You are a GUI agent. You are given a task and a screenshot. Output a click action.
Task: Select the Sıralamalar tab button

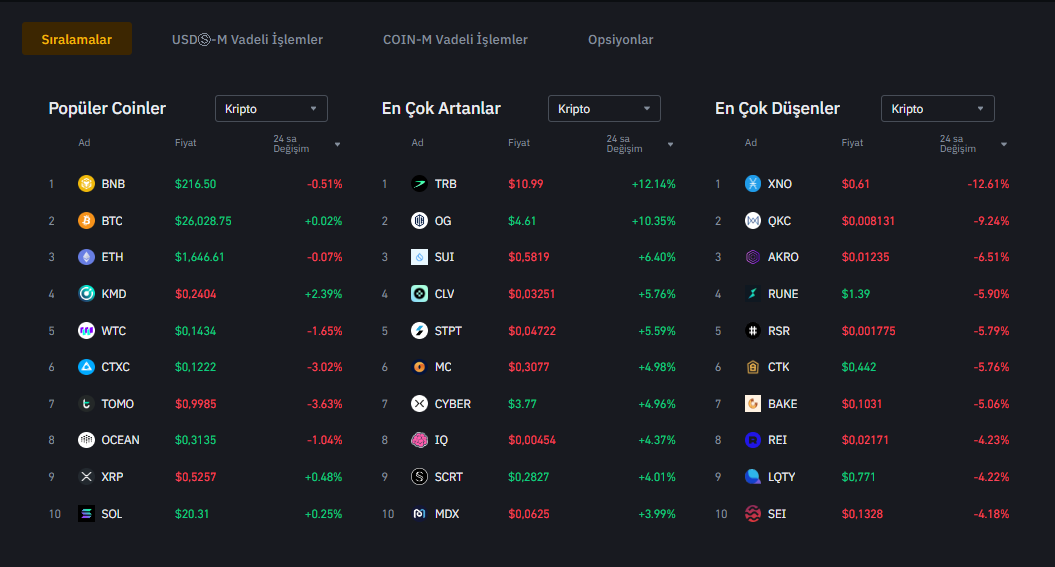pyautogui.click(x=77, y=40)
